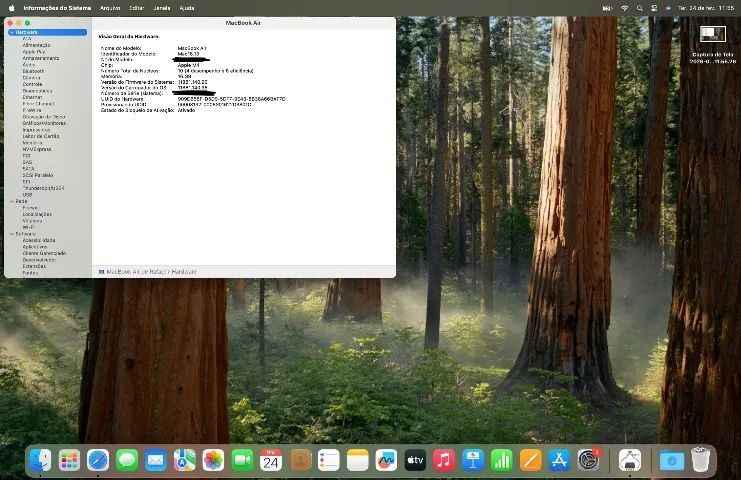Open System Settings with badge
The height and width of the screenshot is (480, 741).
(588, 460)
